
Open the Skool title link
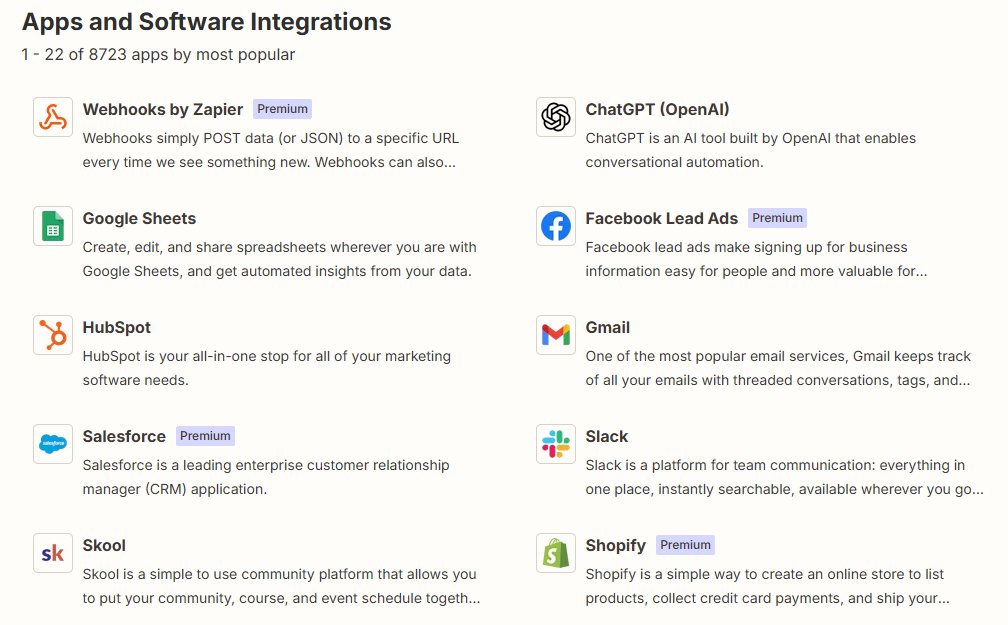[x=104, y=545]
